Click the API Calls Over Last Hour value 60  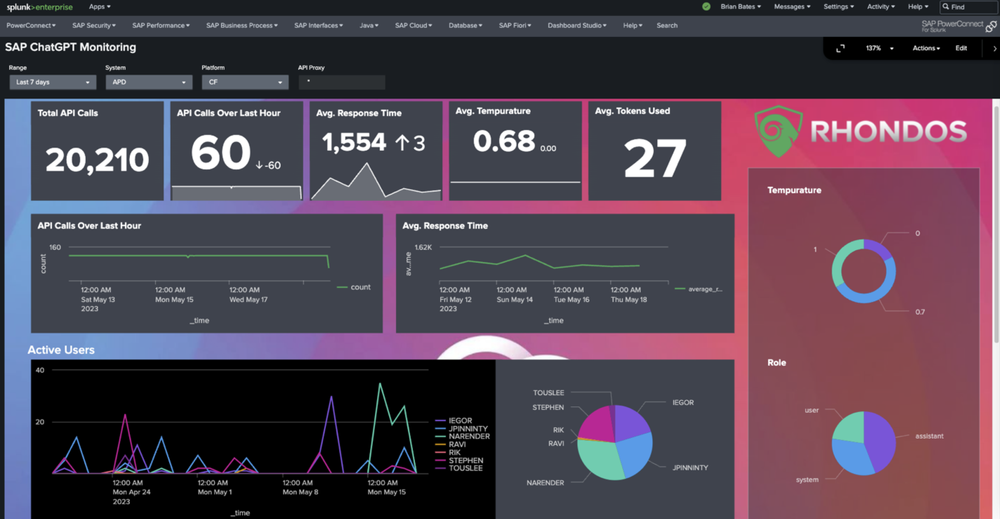221,152
